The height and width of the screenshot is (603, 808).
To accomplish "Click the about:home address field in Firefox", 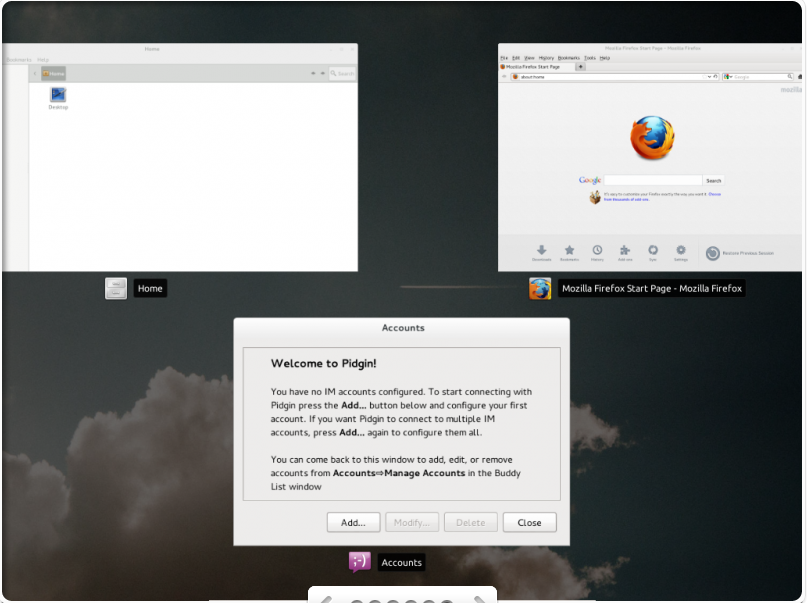I will (x=614, y=76).
